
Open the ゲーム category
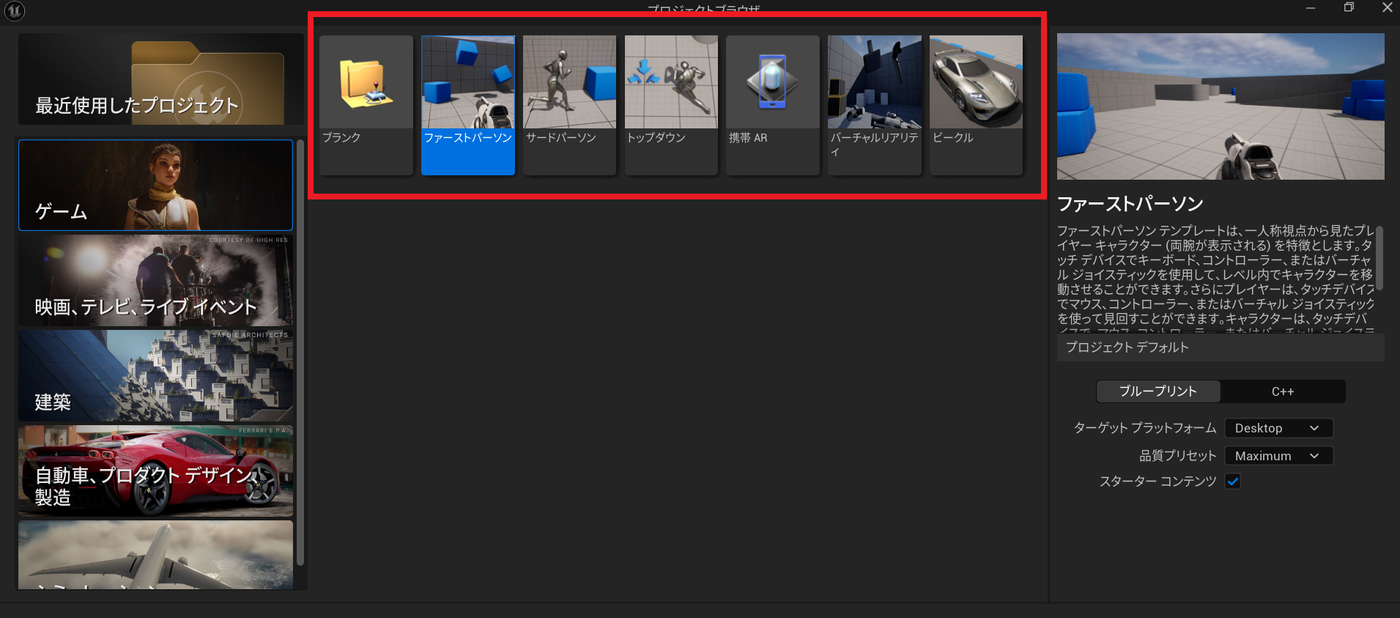pyautogui.click(x=155, y=185)
